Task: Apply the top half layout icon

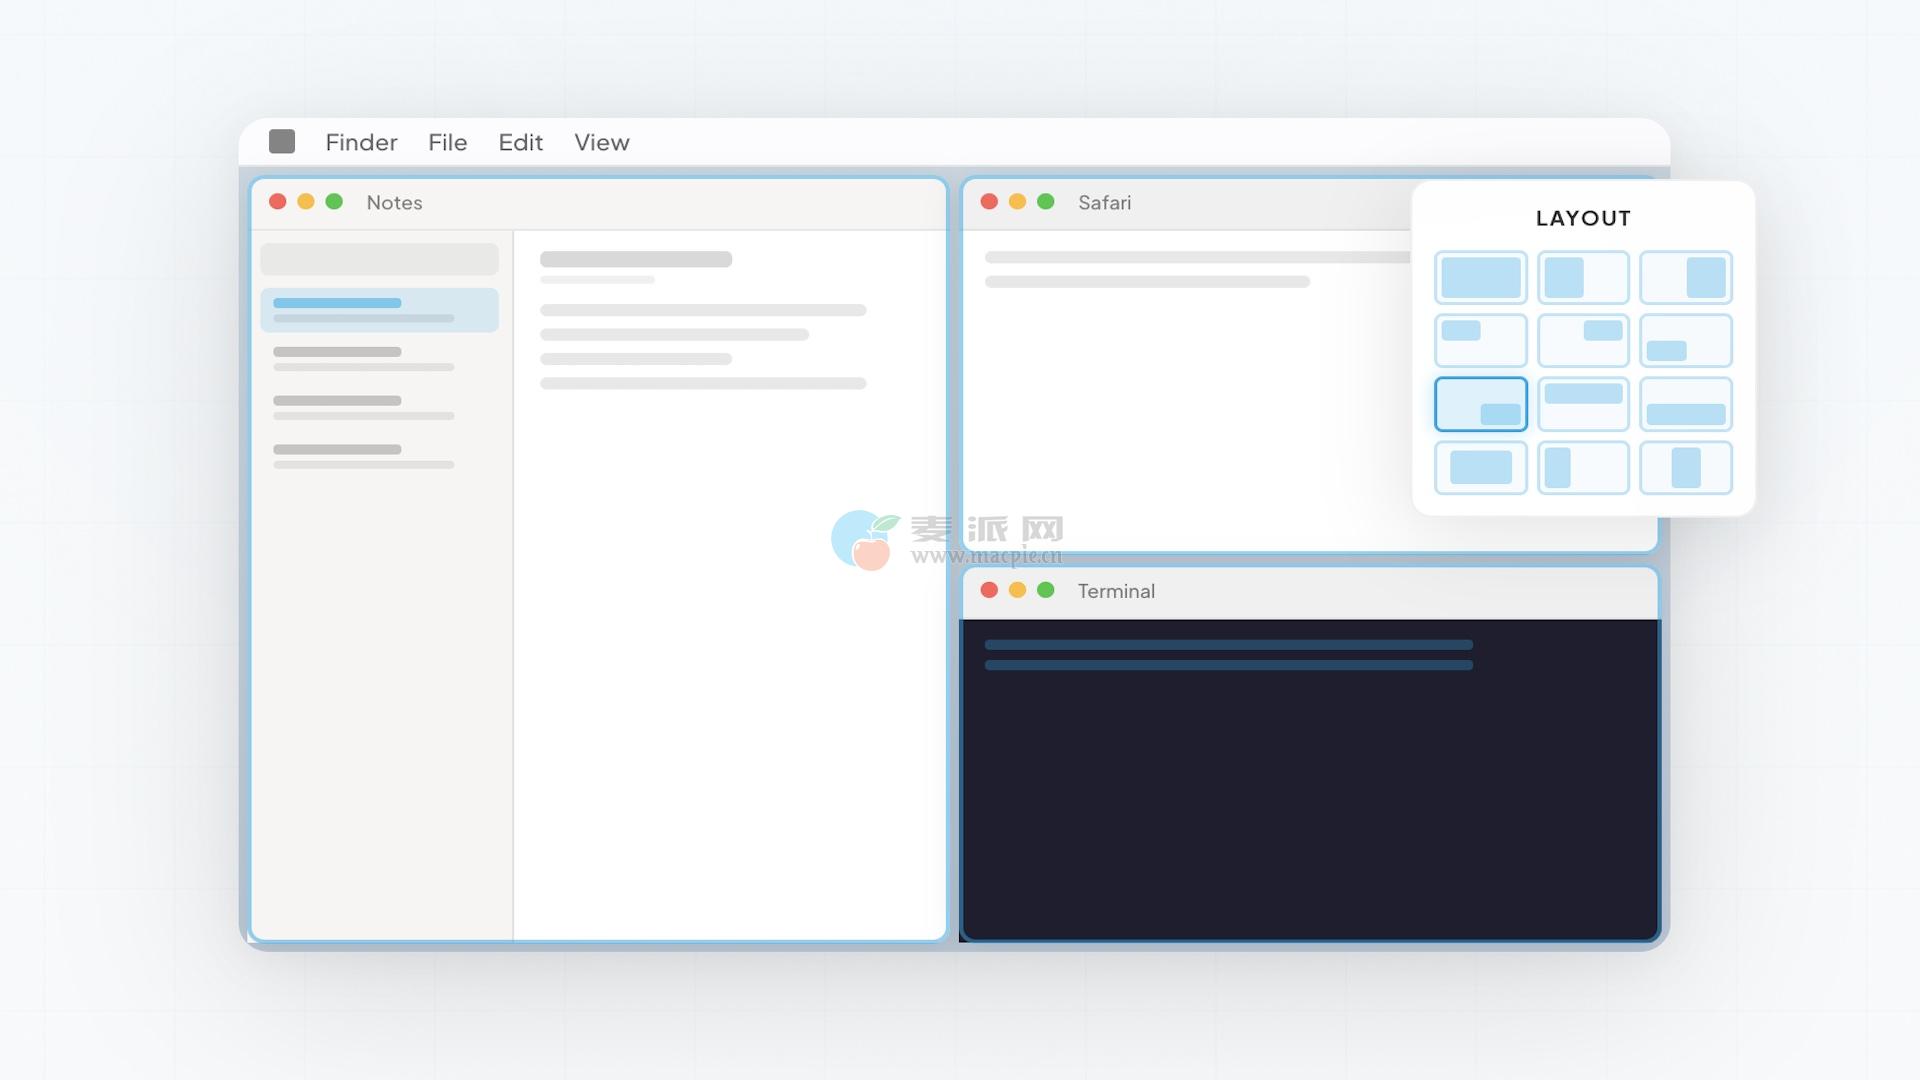Action: [1583, 404]
